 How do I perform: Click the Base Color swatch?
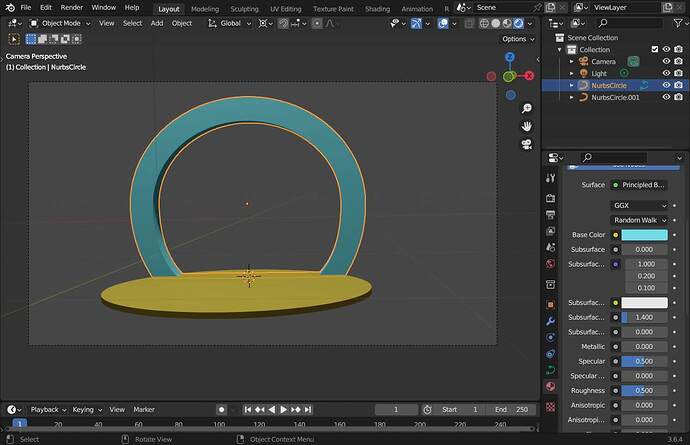pos(644,235)
